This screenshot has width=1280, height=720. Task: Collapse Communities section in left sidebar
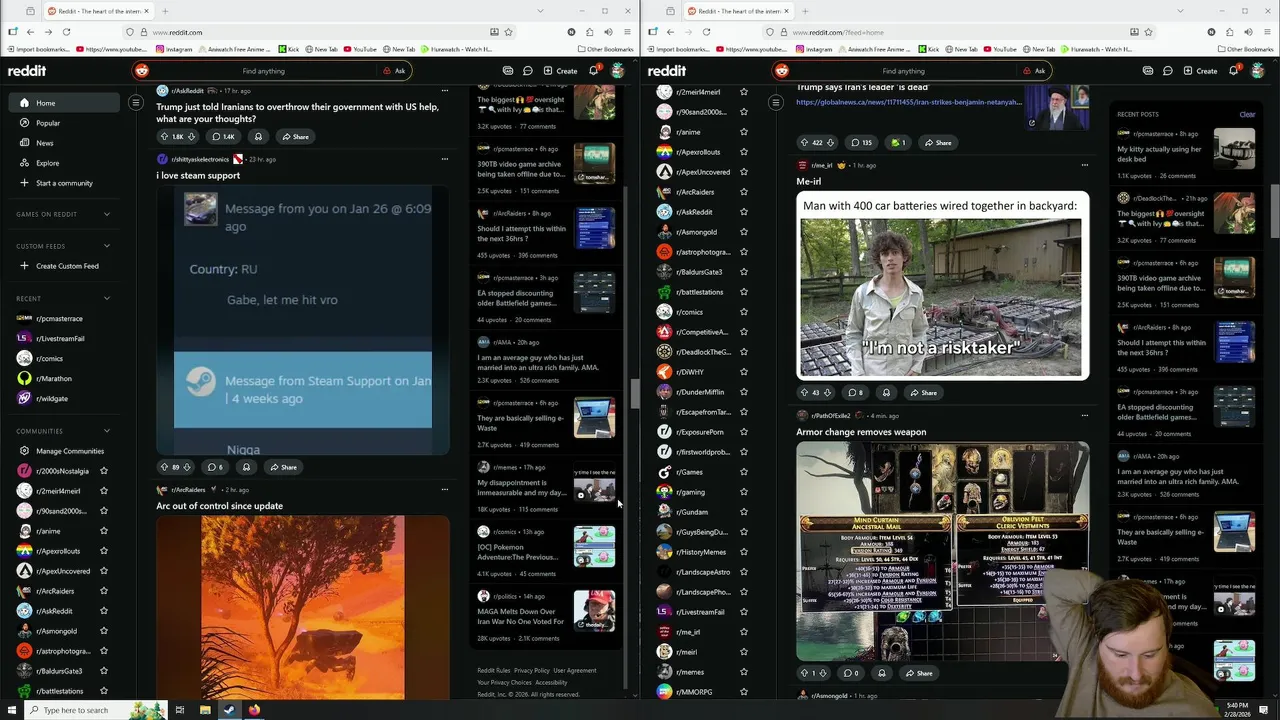point(107,431)
